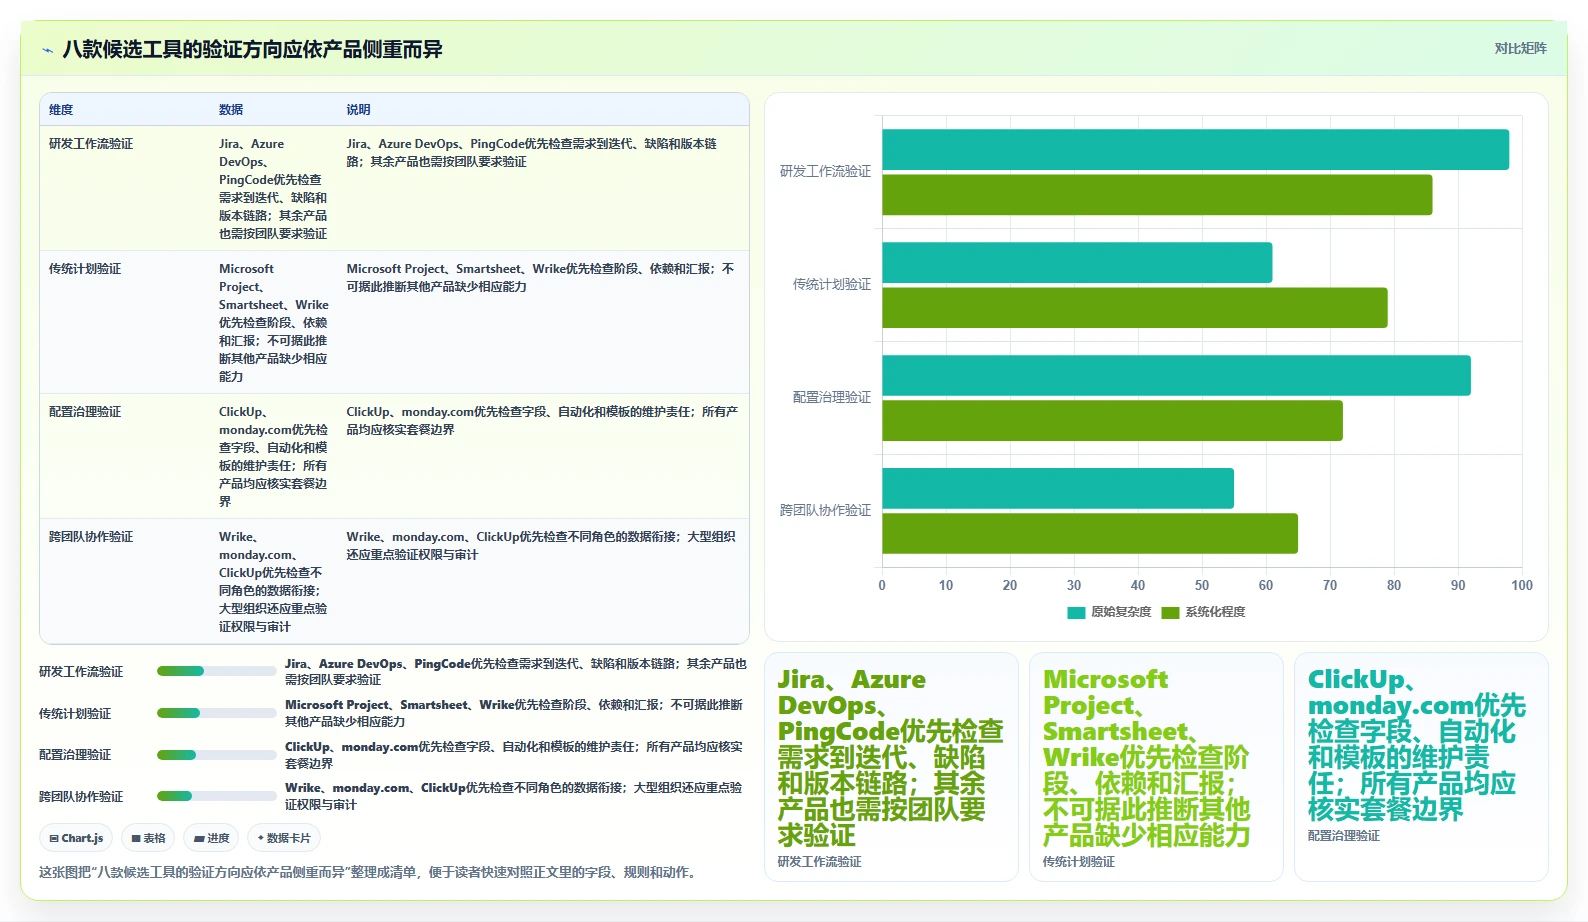Viewport: 1588px width, 922px height.
Task: Click the description cell starting 'Wrike、monday.com、ClickUp' in table
Action: [541, 546]
